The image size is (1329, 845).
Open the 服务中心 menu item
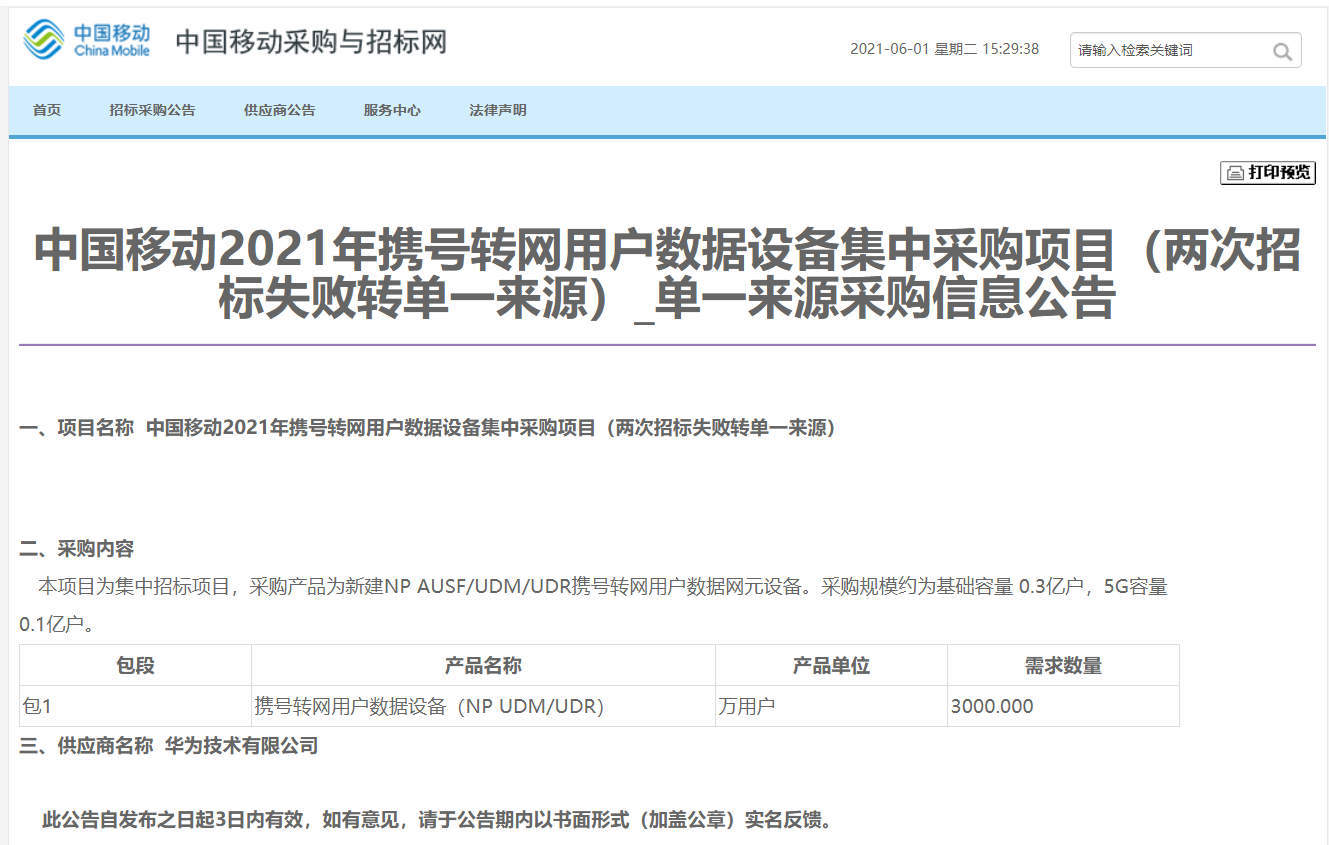point(392,110)
